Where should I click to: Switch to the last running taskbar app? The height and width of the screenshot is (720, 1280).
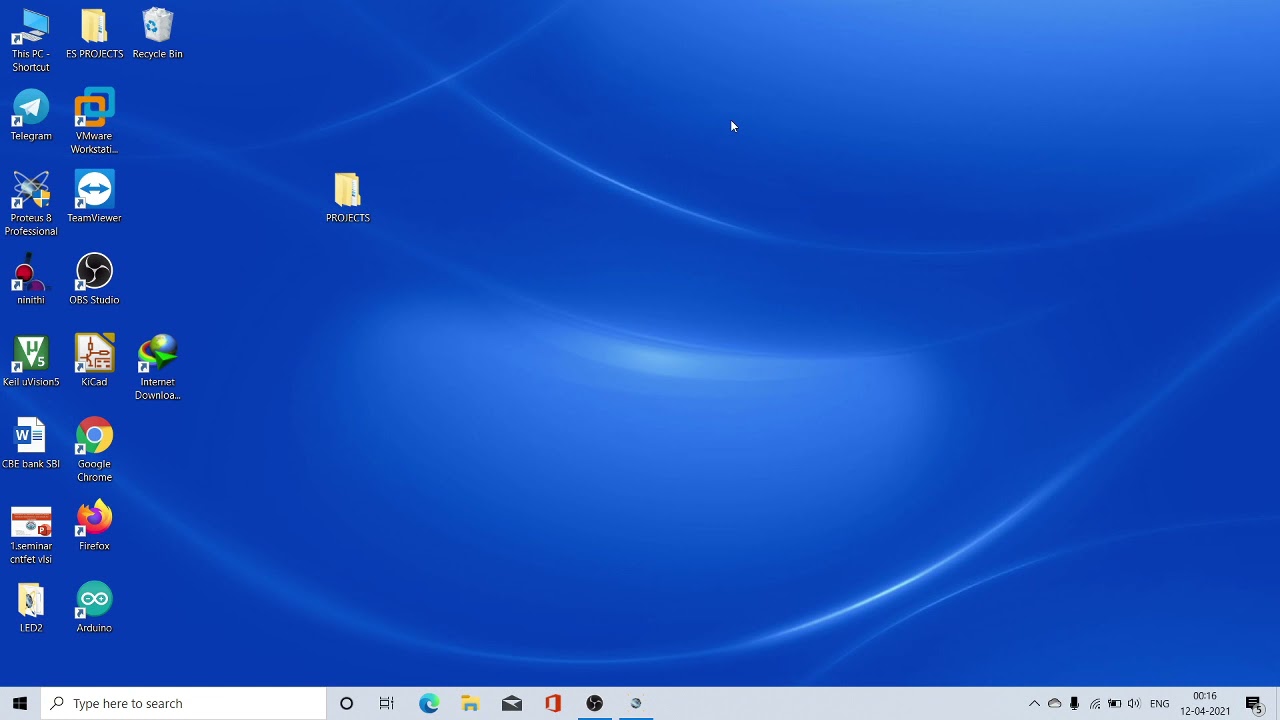click(636, 703)
